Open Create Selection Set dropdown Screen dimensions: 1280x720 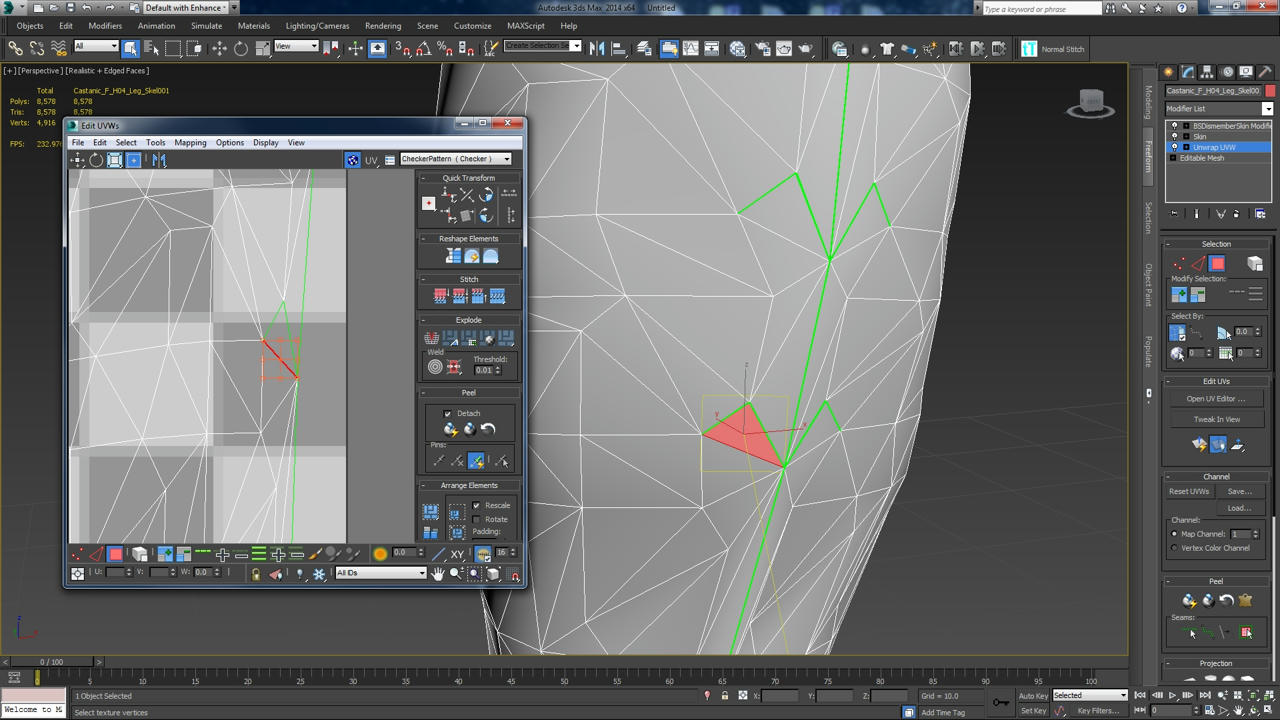coord(543,46)
